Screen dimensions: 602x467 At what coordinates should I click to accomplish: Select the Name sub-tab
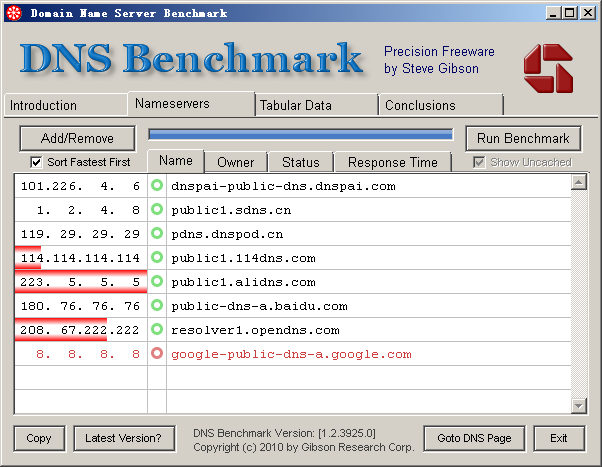[176, 161]
